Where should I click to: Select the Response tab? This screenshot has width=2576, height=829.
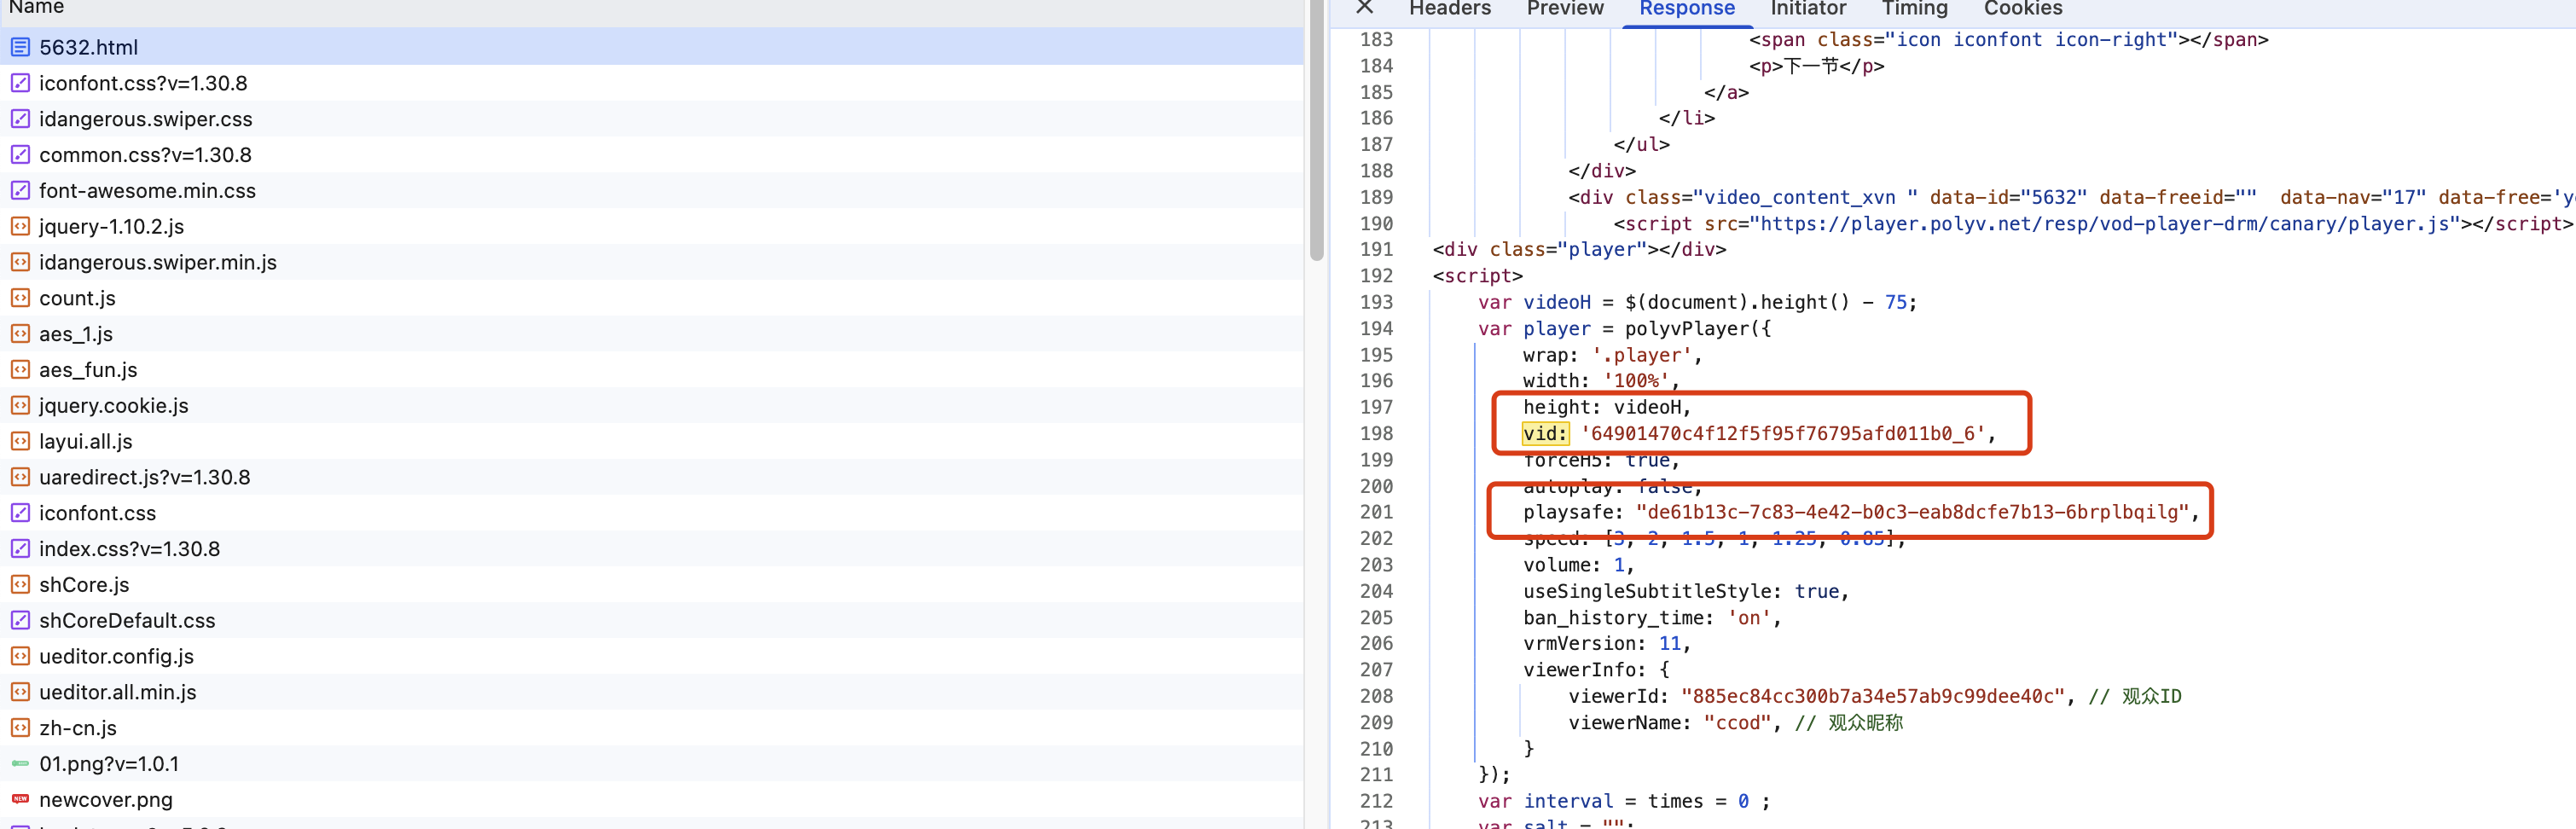(1687, 9)
